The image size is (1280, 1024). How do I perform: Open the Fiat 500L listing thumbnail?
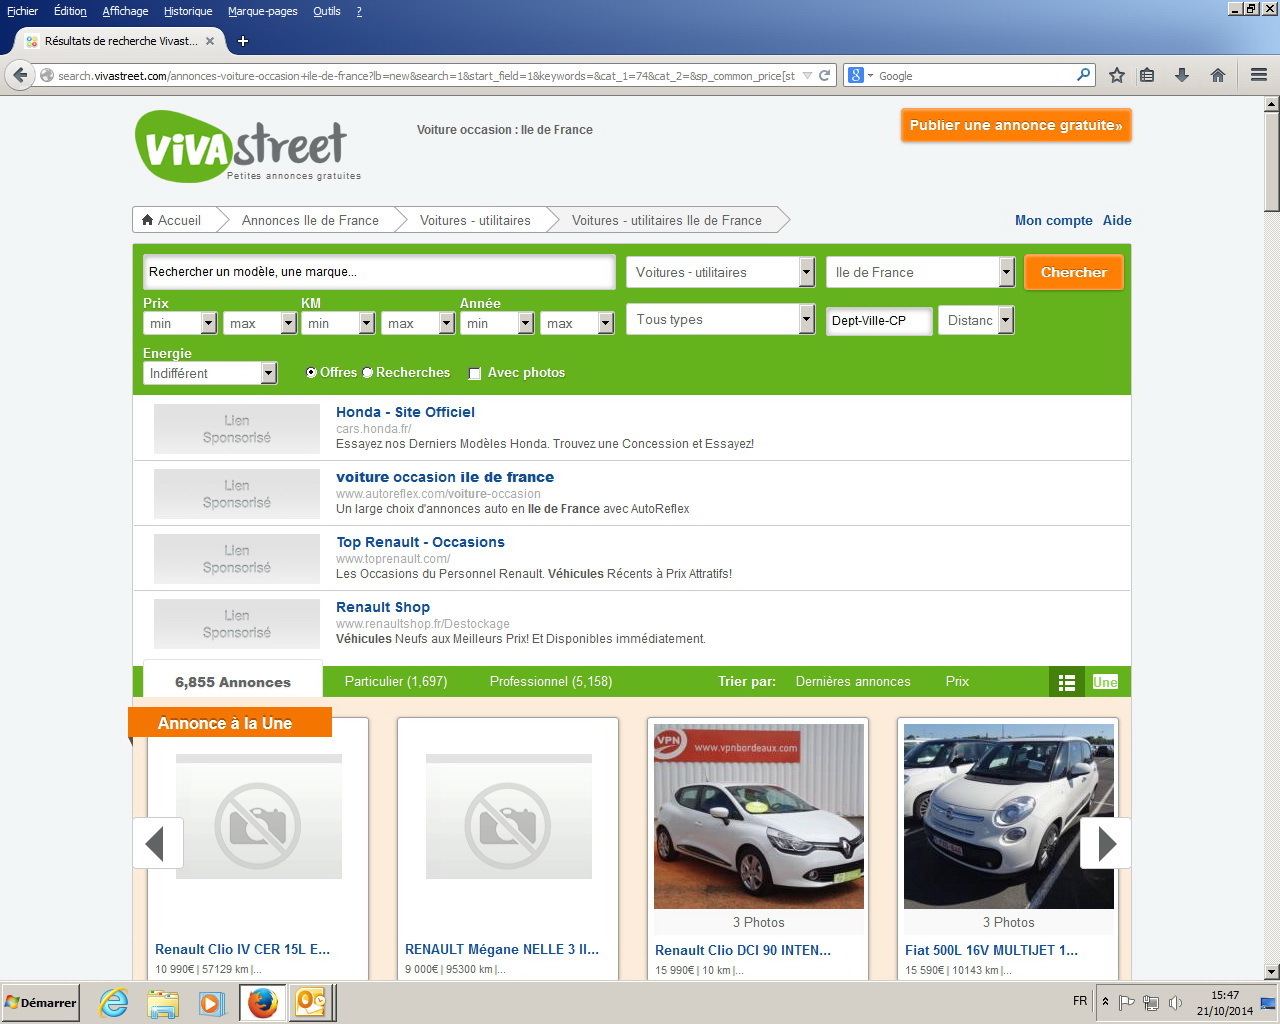1008,816
